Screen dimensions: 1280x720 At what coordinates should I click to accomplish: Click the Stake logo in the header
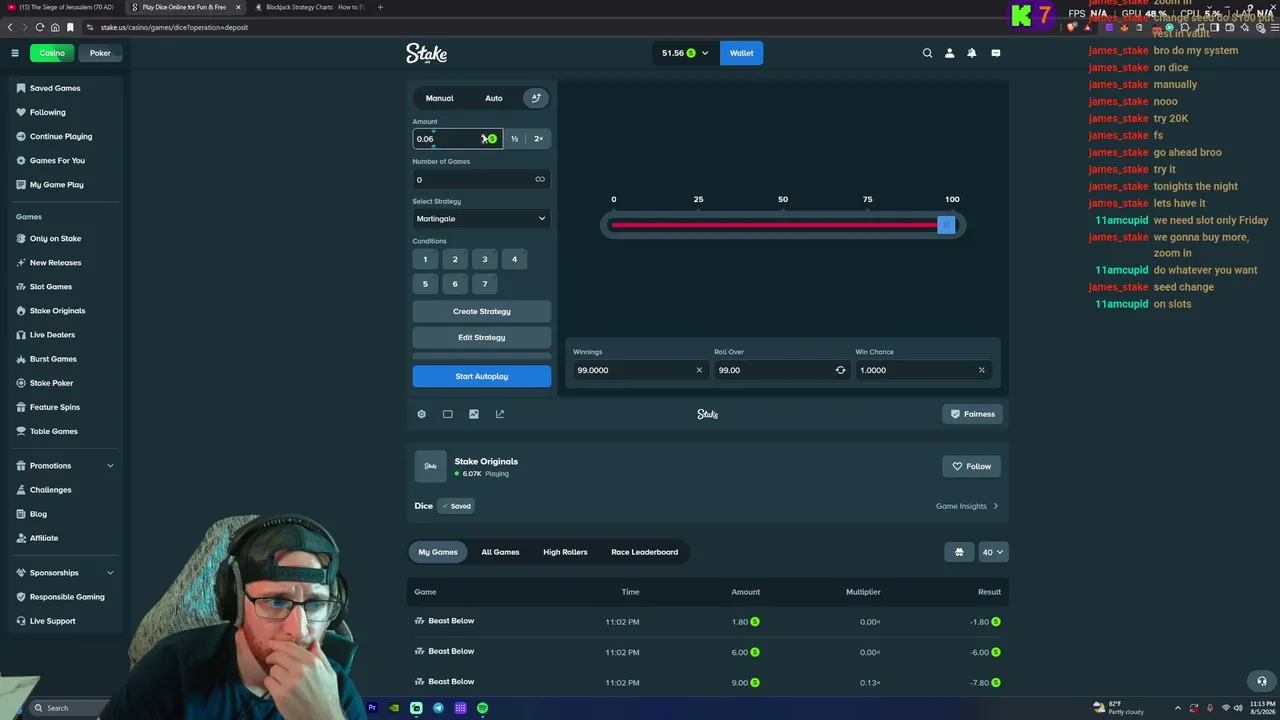click(427, 53)
